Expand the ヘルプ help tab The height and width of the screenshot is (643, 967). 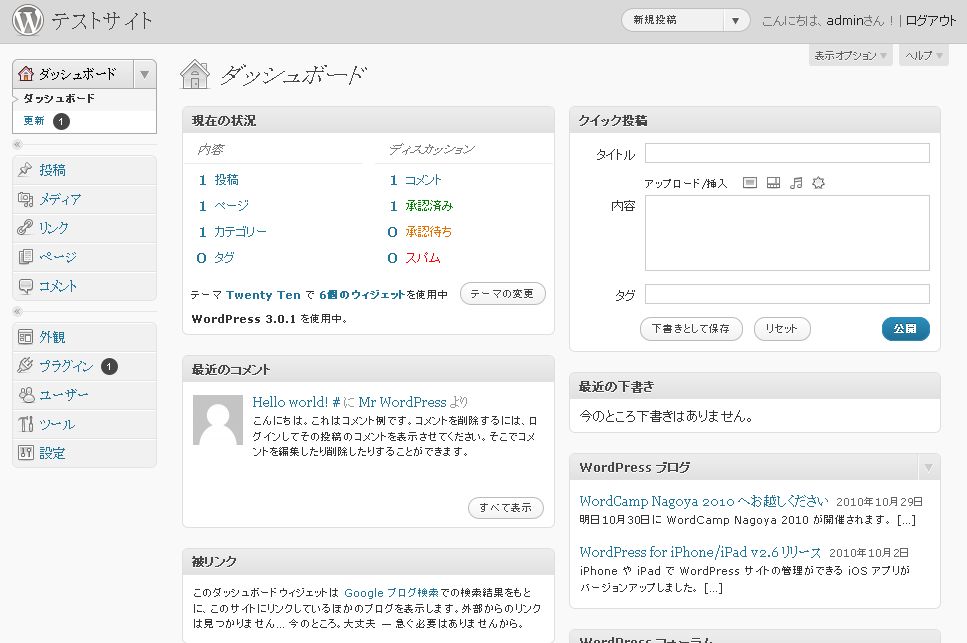(x=923, y=55)
